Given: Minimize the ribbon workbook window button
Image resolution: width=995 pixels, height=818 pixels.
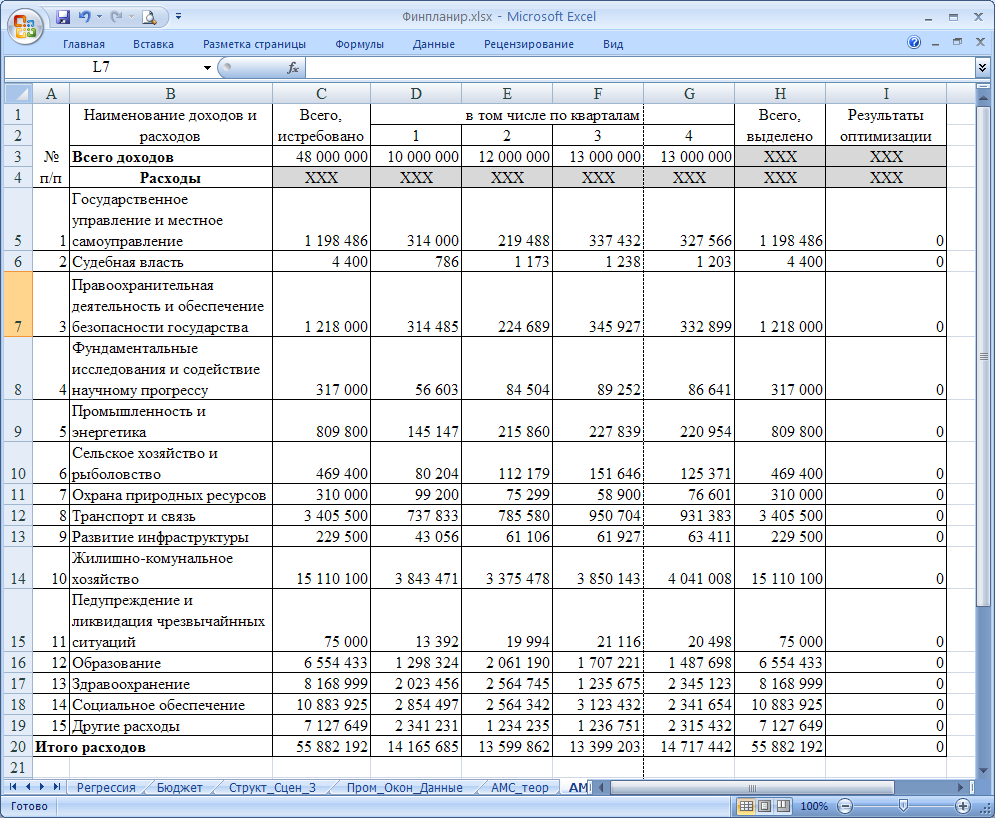Looking at the screenshot, I should point(935,43).
